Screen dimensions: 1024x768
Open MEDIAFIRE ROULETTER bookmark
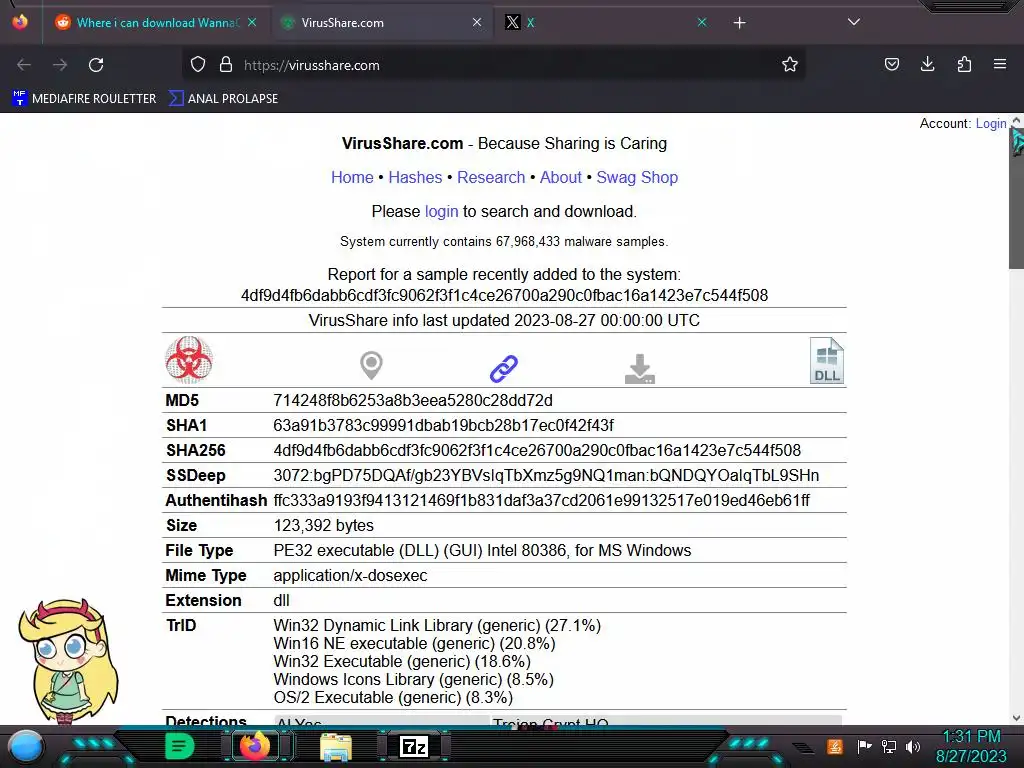[x=84, y=99]
